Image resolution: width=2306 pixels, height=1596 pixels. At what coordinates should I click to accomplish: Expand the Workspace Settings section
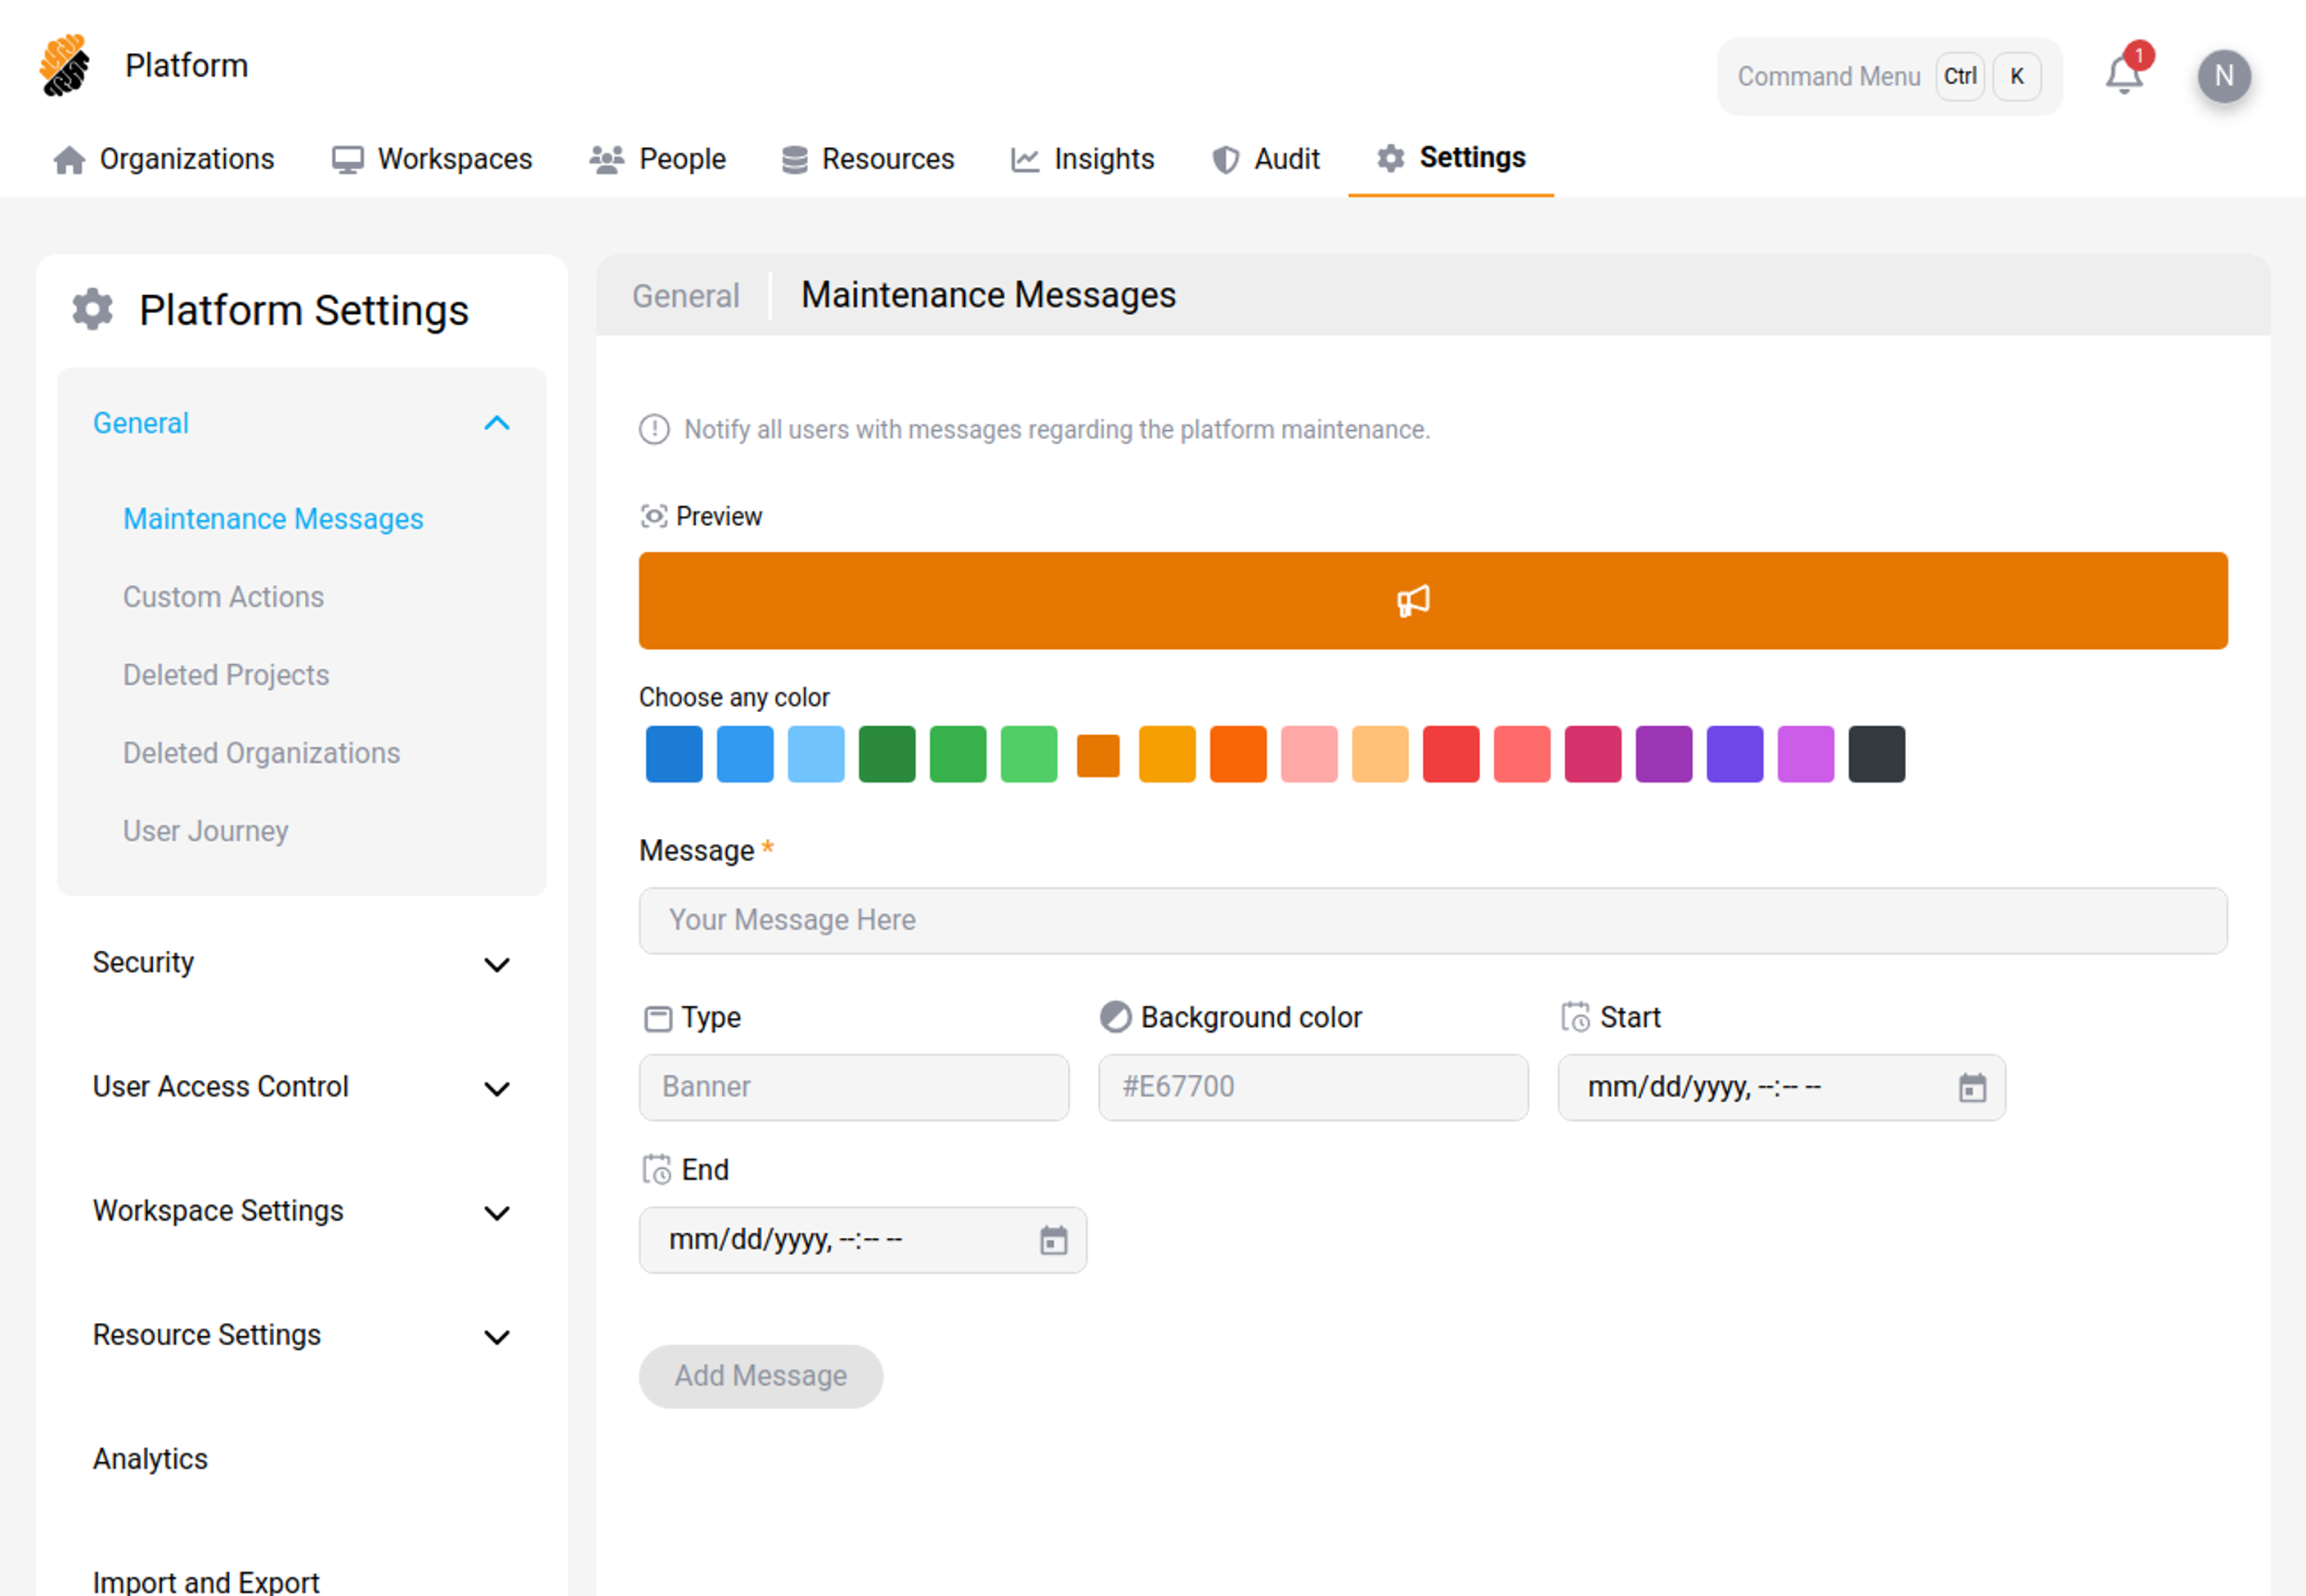(496, 1212)
